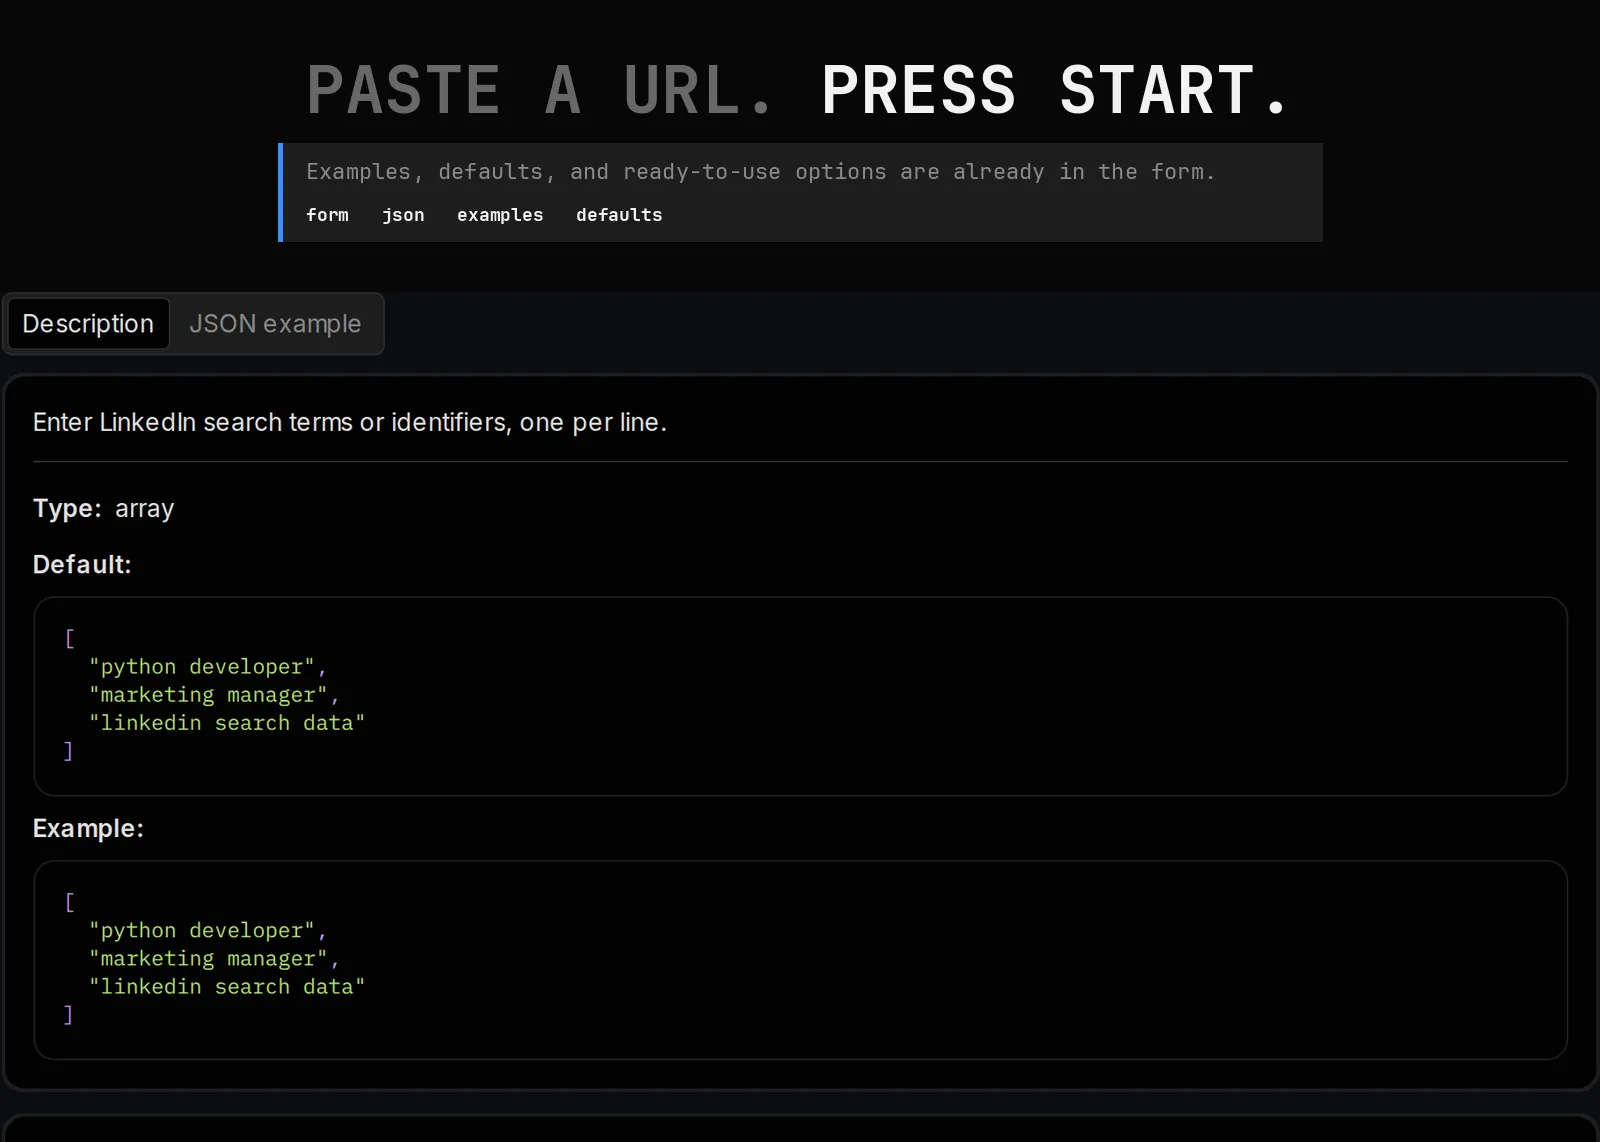Click the closing bracket in Default block
The height and width of the screenshot is (1142, 1600).
click(x=69, y=751)
